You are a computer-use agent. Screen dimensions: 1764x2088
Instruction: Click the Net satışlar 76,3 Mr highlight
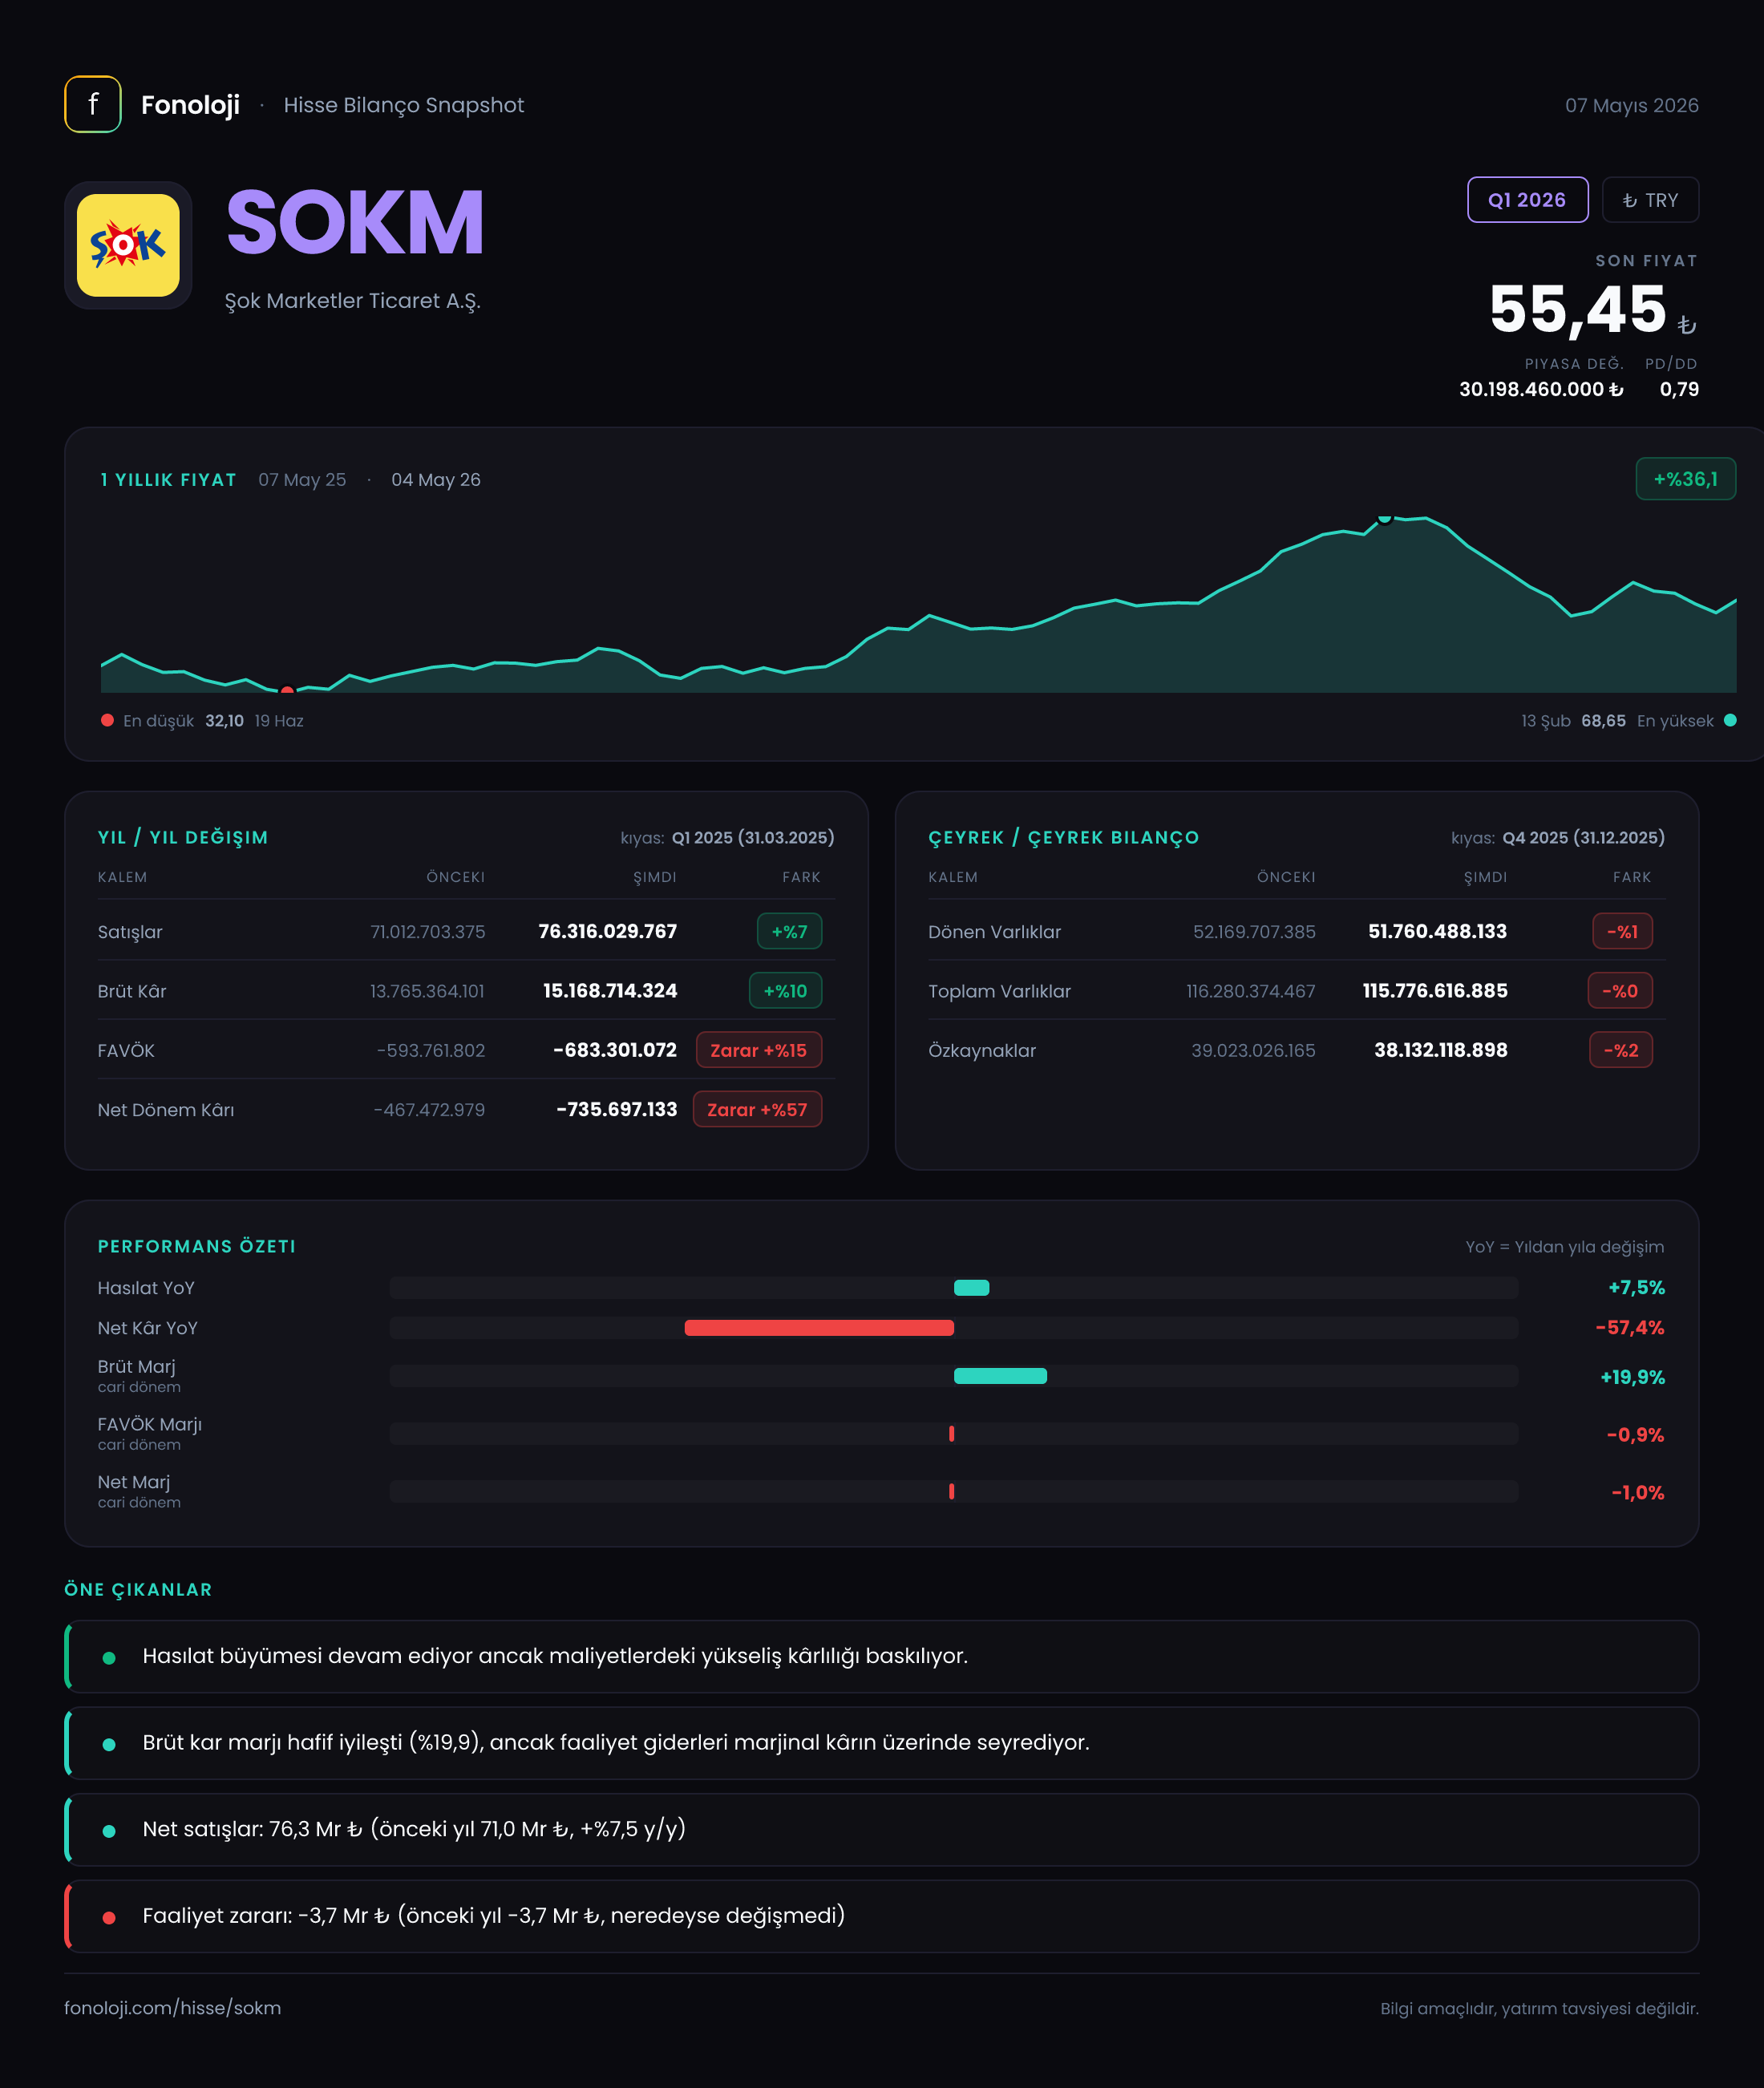tap(881, 1829)
